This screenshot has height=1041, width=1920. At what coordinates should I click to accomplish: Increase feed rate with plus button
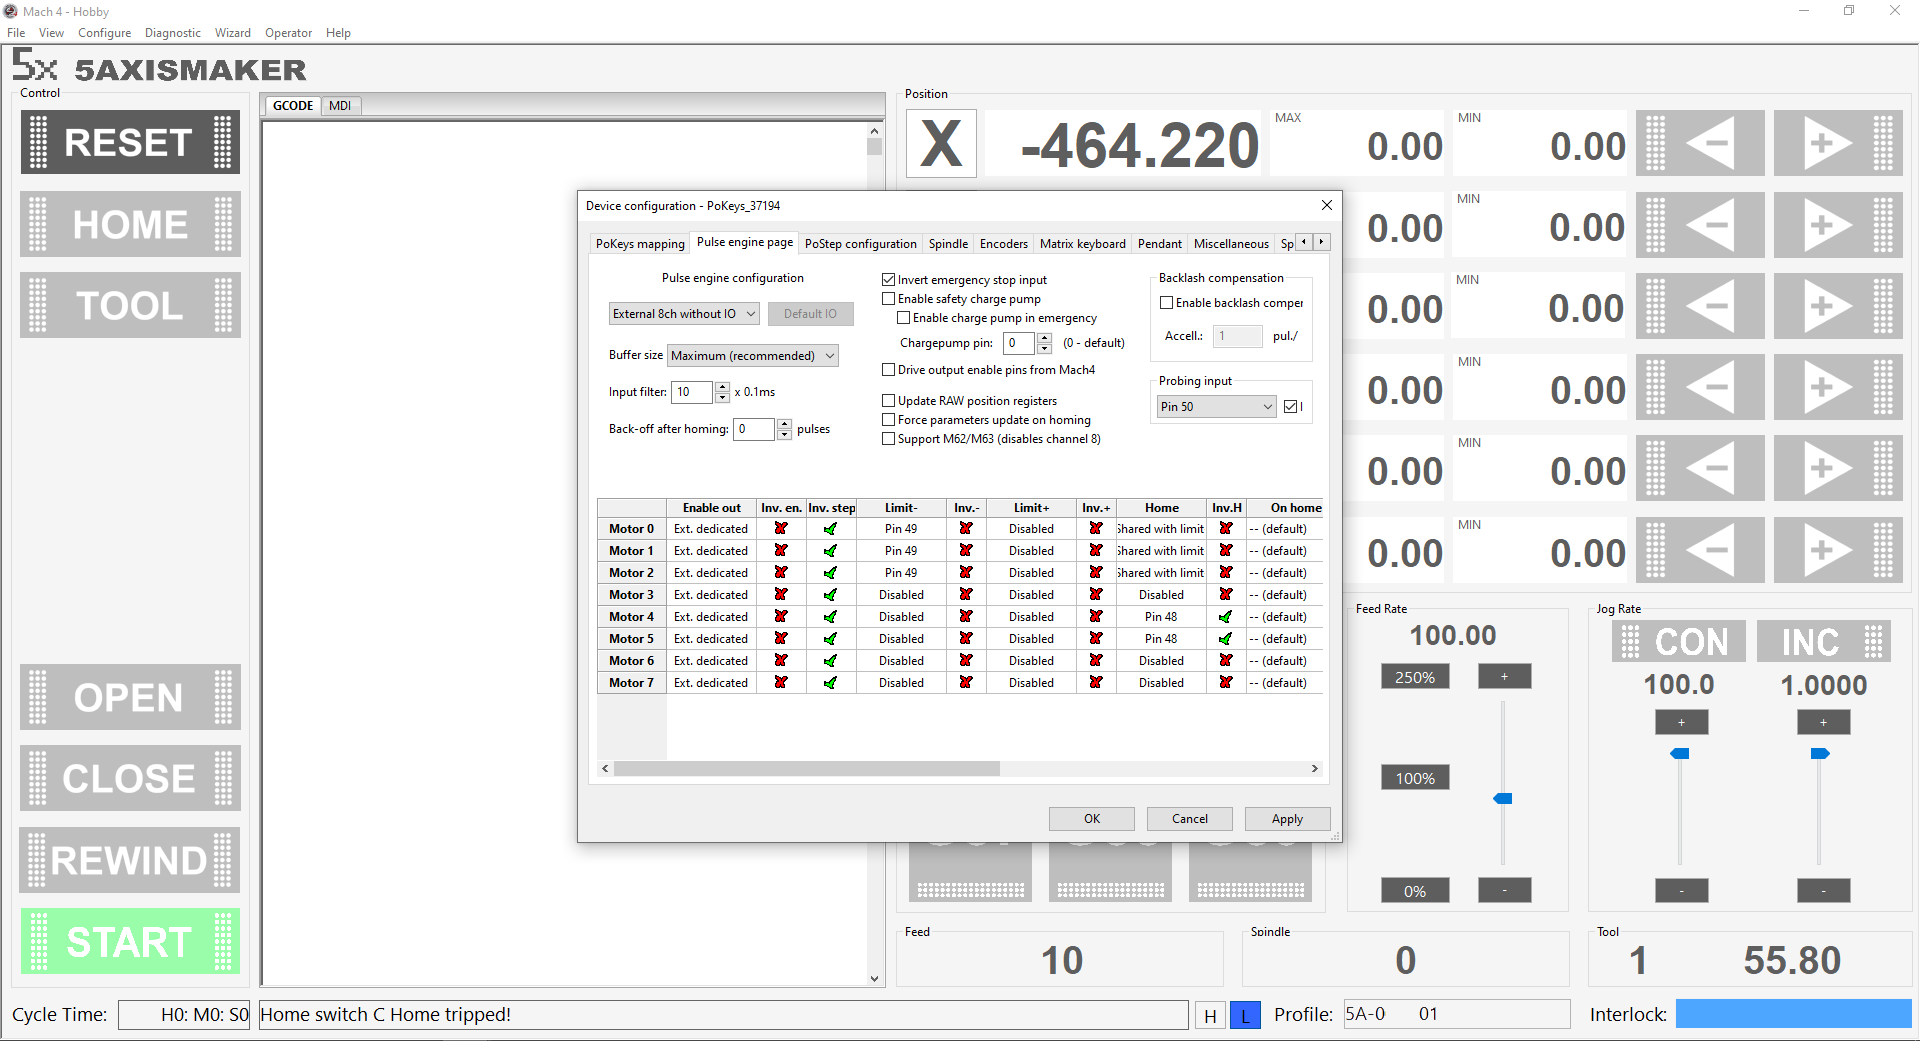(x=1504, y=677)
